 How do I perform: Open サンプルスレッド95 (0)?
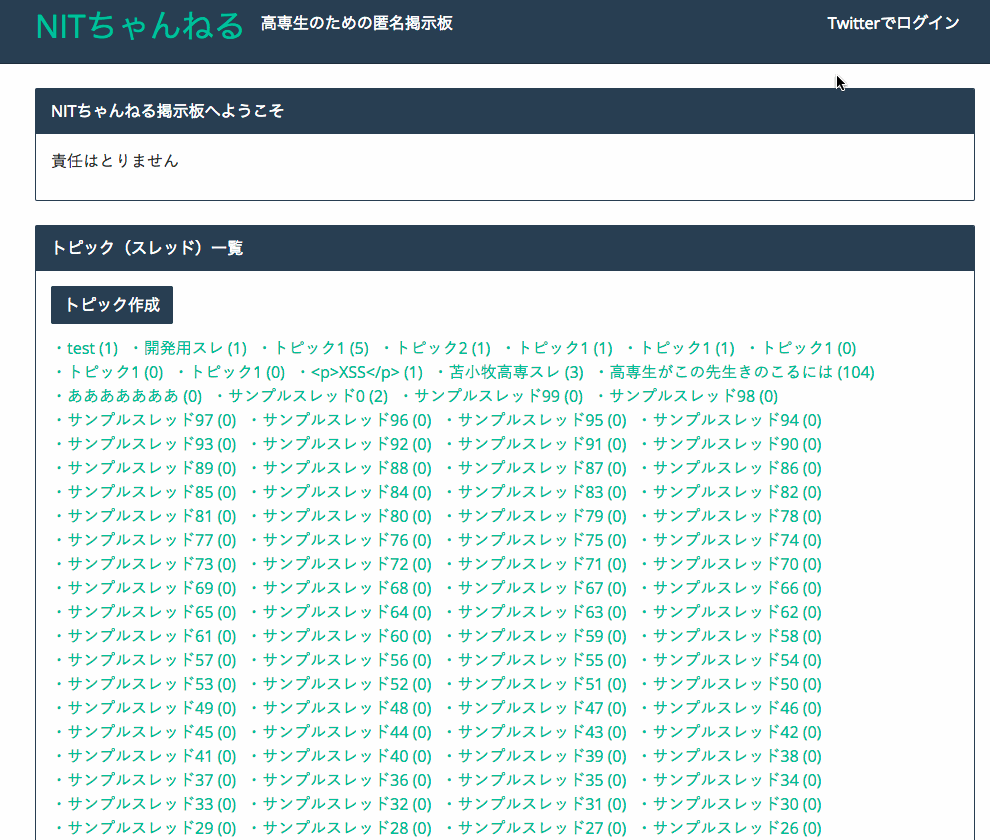click(x=542, y=420)
